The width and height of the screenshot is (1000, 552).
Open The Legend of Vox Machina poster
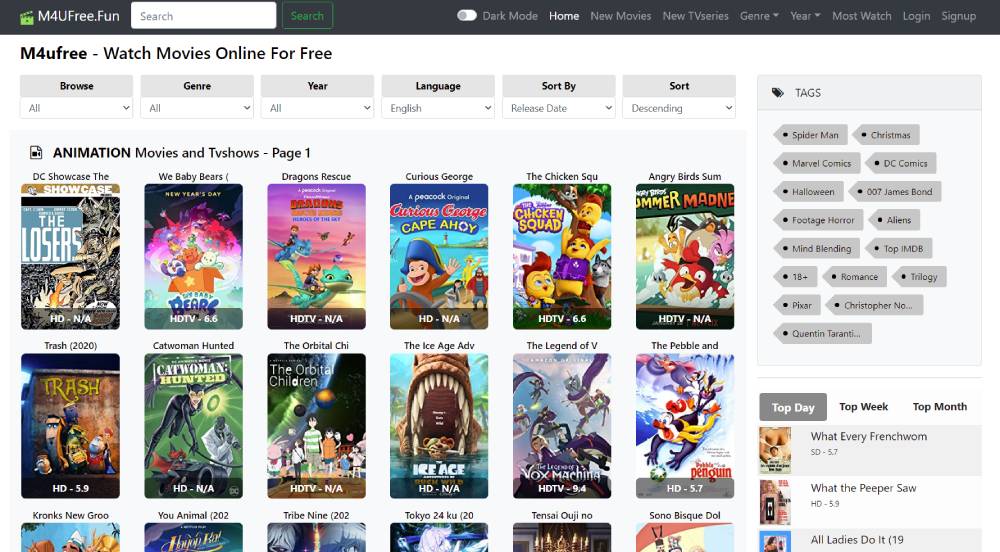pyautogui.click(x=562, y=426)
